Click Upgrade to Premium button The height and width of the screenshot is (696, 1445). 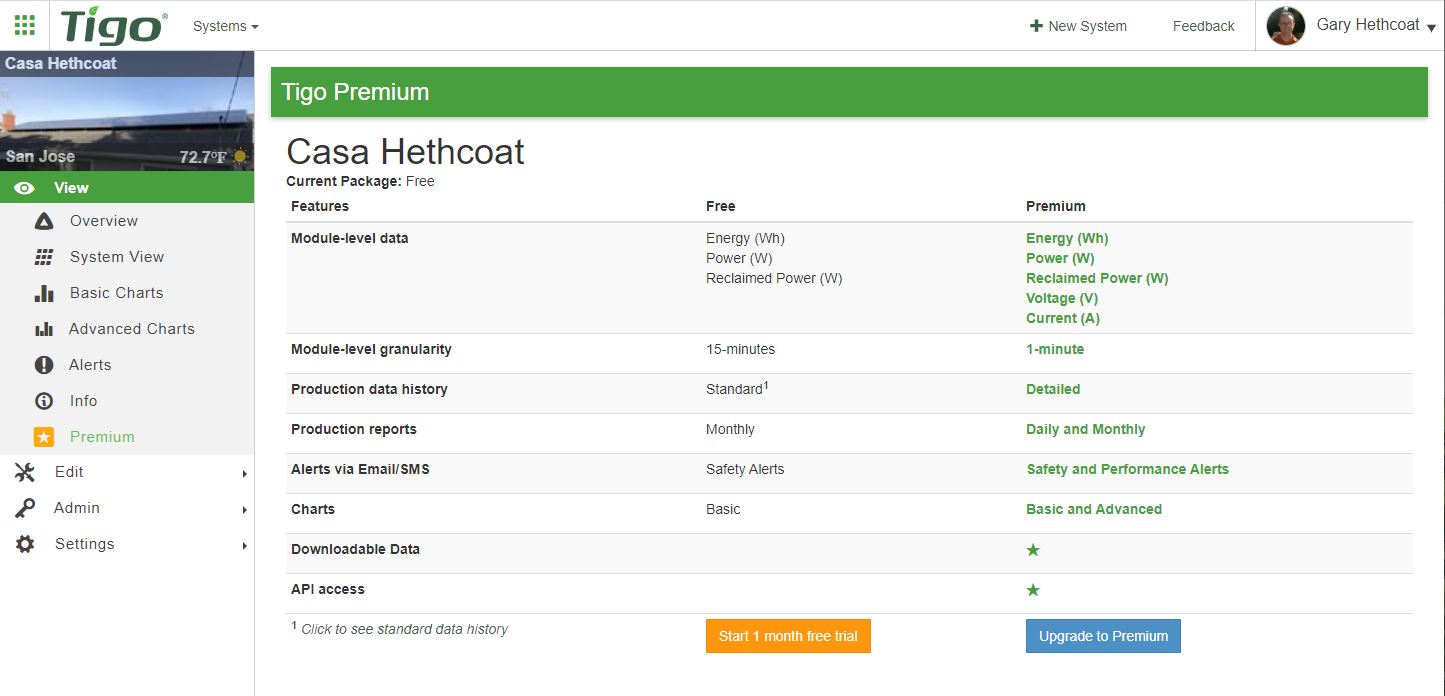(1103, 636)
